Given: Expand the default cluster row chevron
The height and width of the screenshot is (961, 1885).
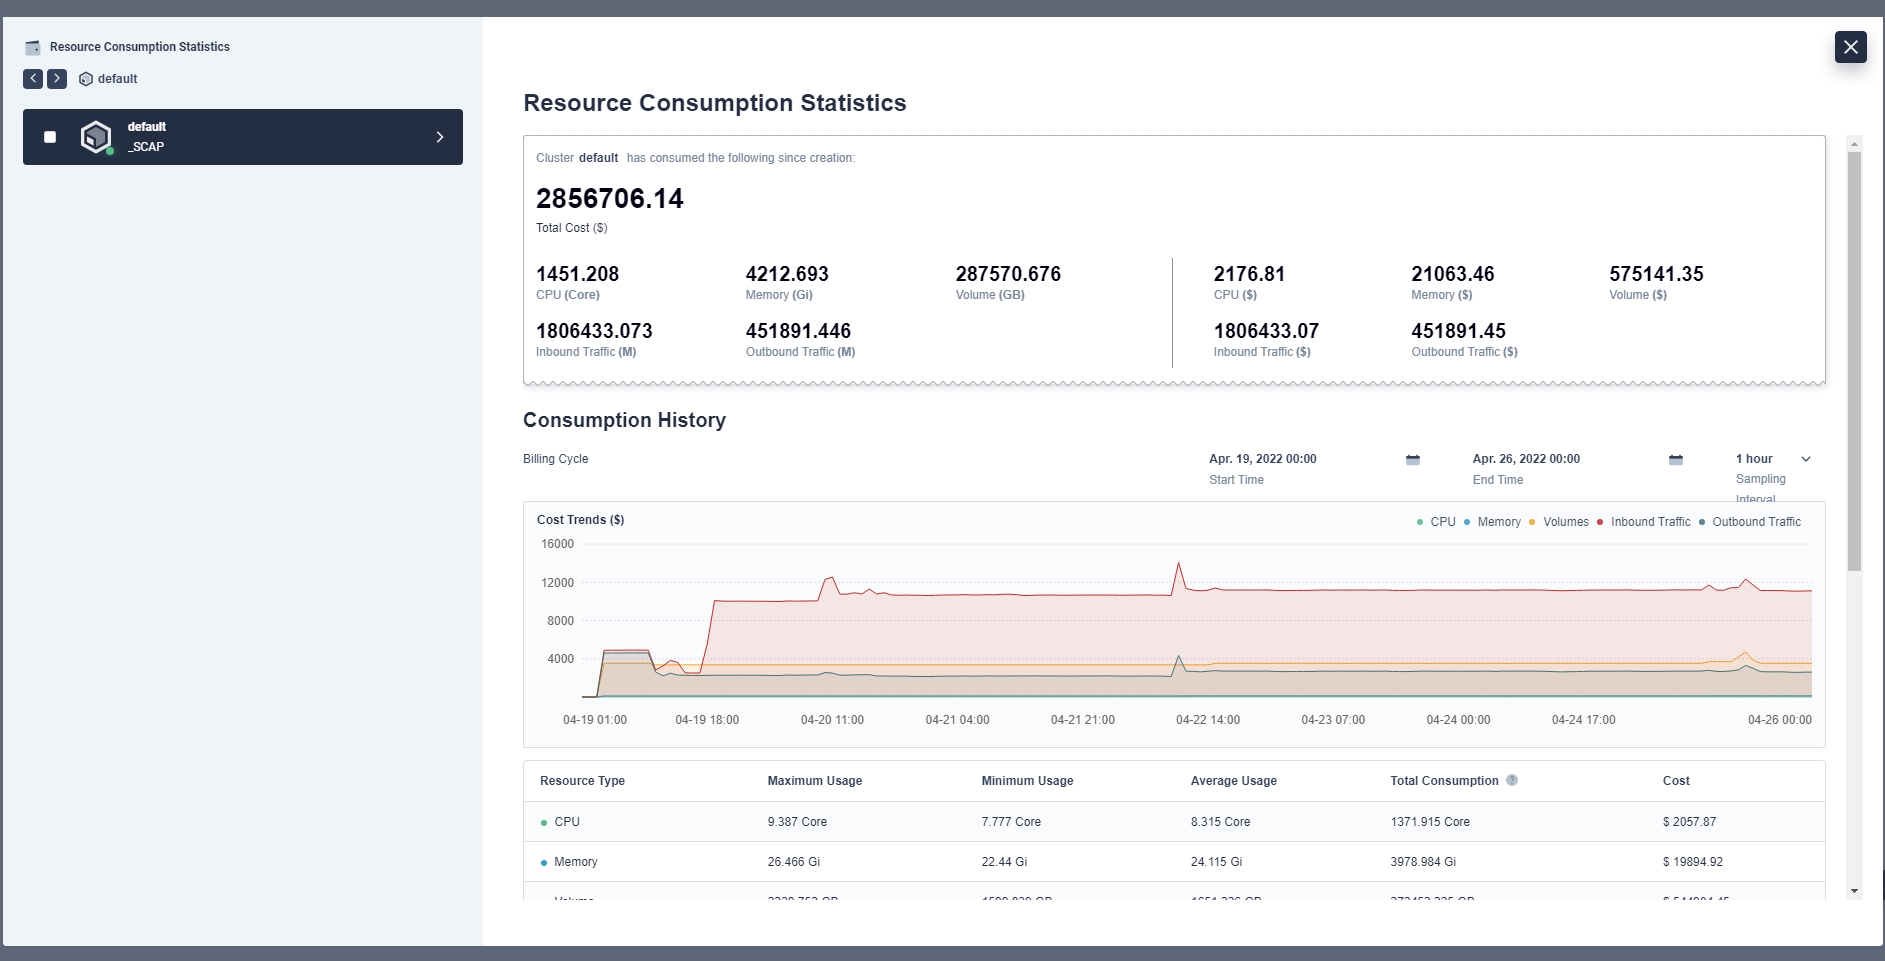Looking at the screenshot, I should (440, 137).
